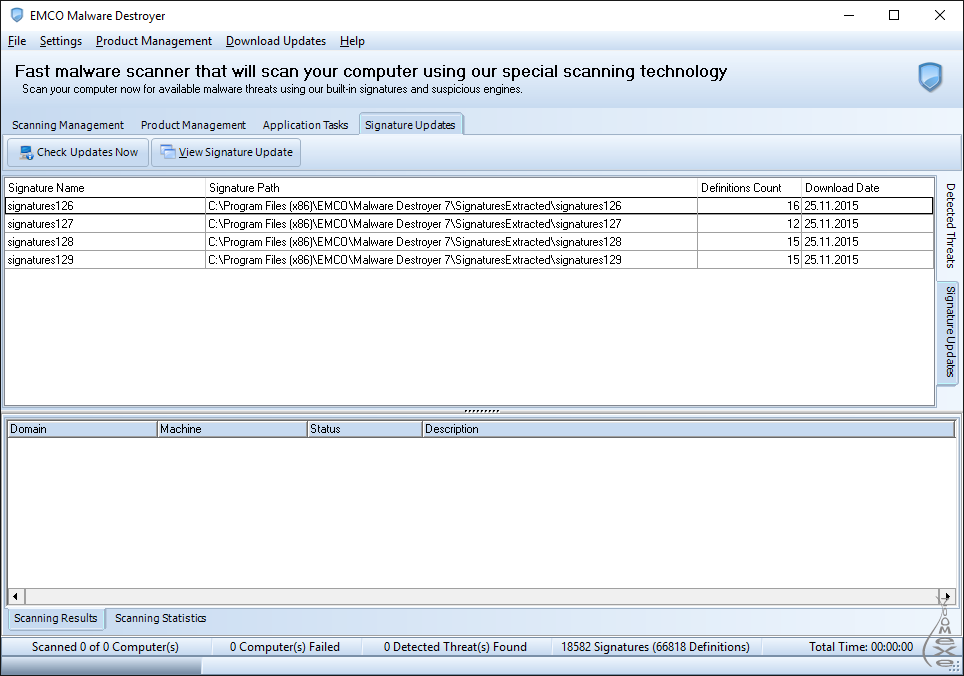Click the Domain column header
The width and height of the screenshot is (964, 676).
coord(82,429)
